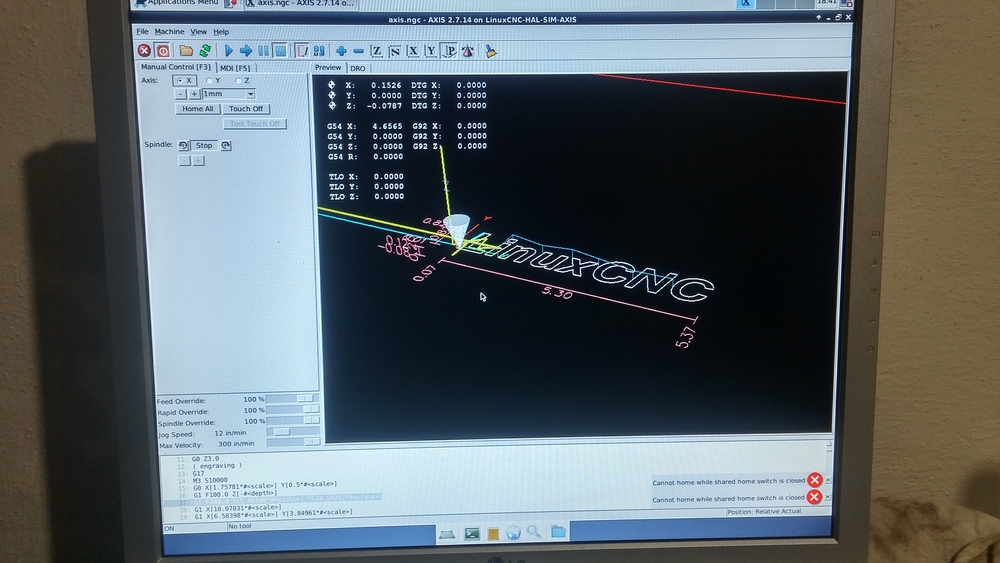1000x563 pixels.
Task: Switch to top view Z icon
Action: (377, 51)
